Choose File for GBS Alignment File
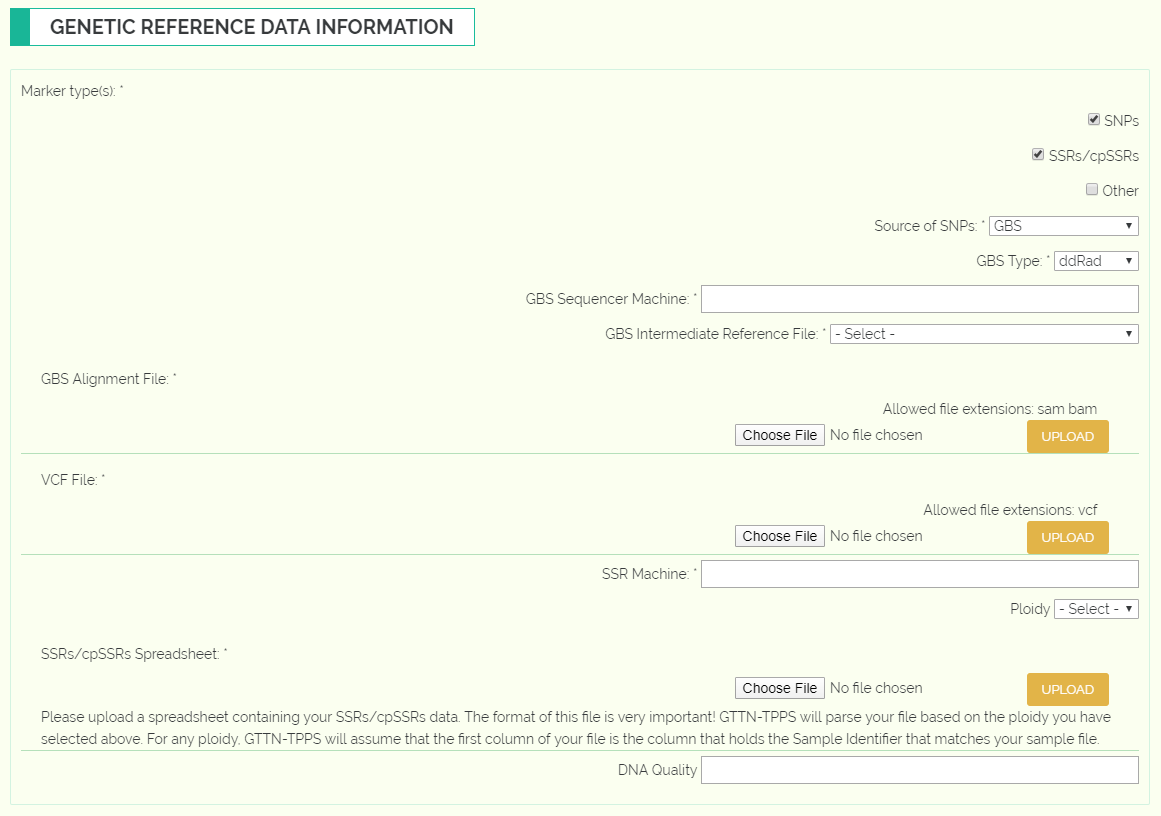Image resolution: width=1161 pixels, height=816 pixels. [780, 435]
